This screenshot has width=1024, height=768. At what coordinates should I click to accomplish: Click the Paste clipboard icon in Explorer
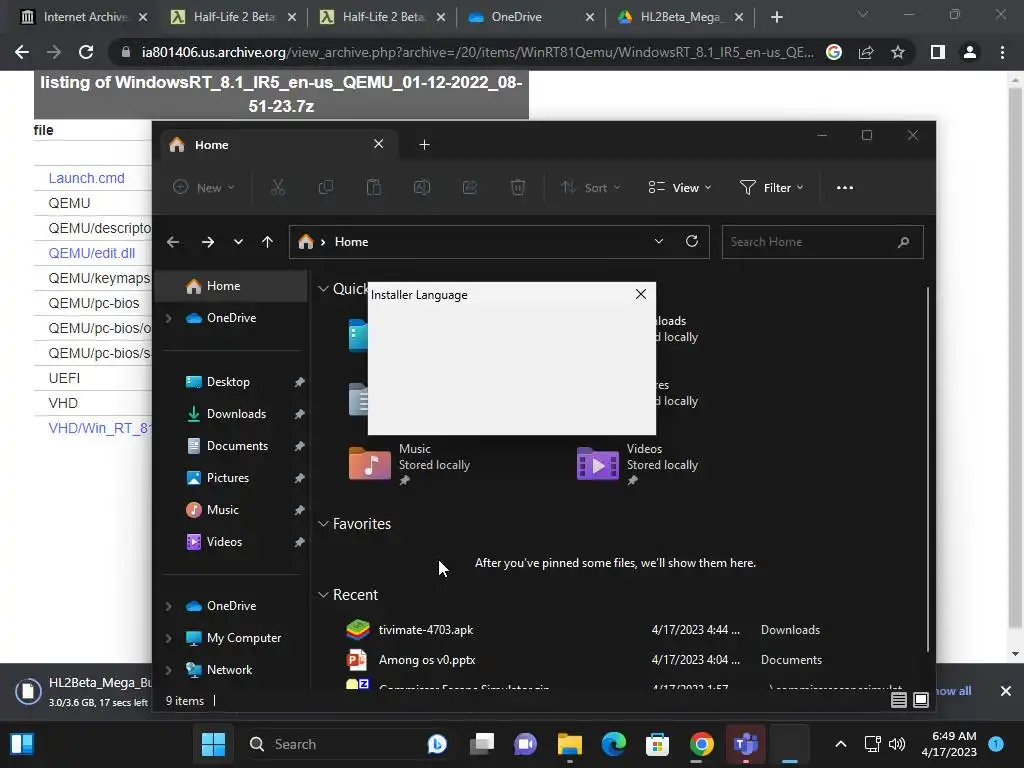click(x=374, y=187)
